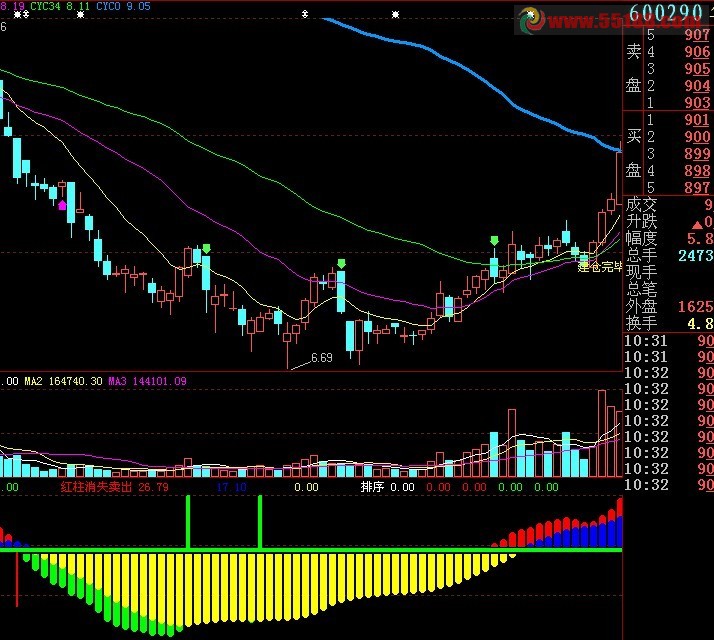Click the rightmost green down-arrow signal marker
The height and width of the screenshot is (640, 714).
[x=494, y=241]
